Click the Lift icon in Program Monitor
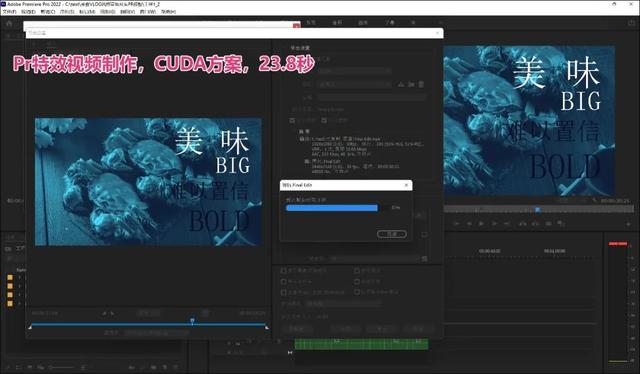Image resolution: width=640 pixels, height=374 pixels. [522, 224]
